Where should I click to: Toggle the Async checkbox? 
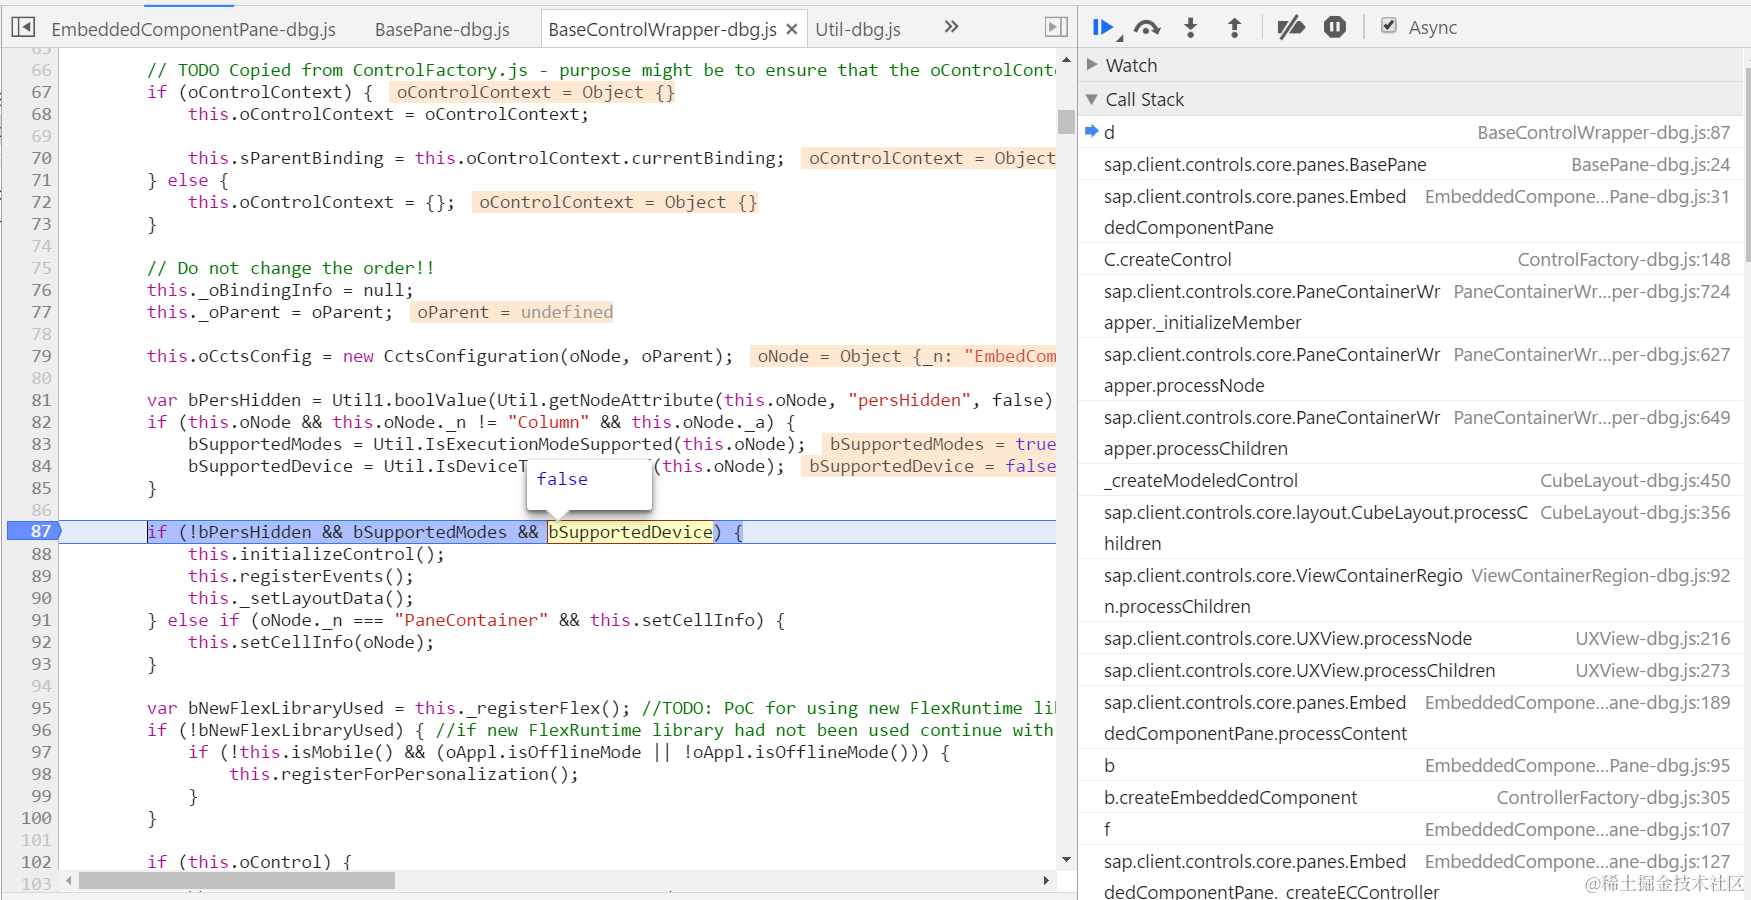coord(1389,26)
